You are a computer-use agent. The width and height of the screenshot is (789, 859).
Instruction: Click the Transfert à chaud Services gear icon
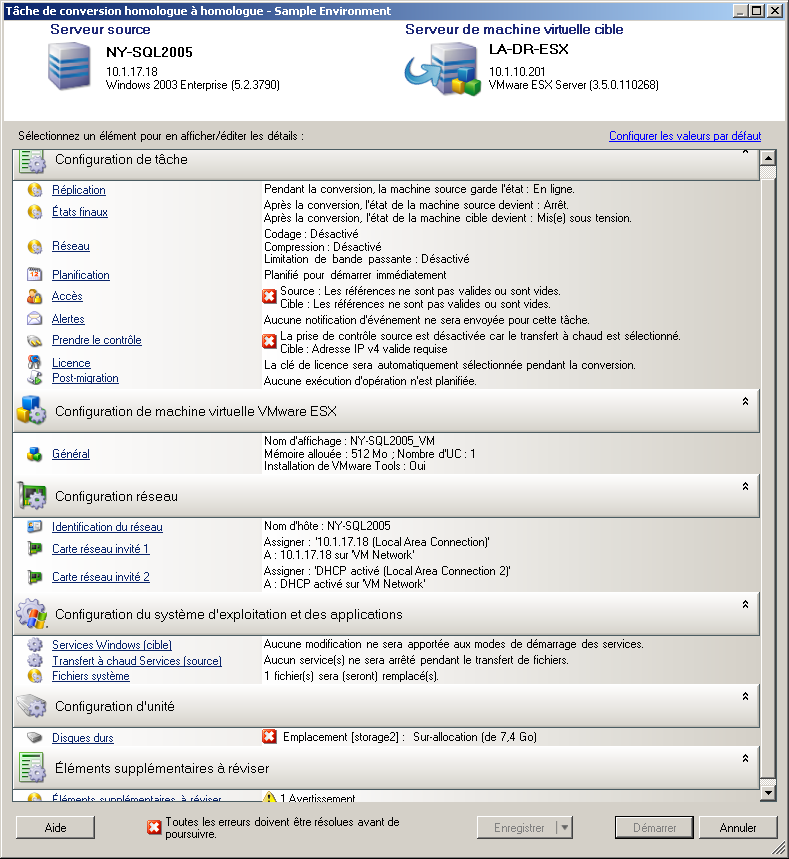(35, 660)
